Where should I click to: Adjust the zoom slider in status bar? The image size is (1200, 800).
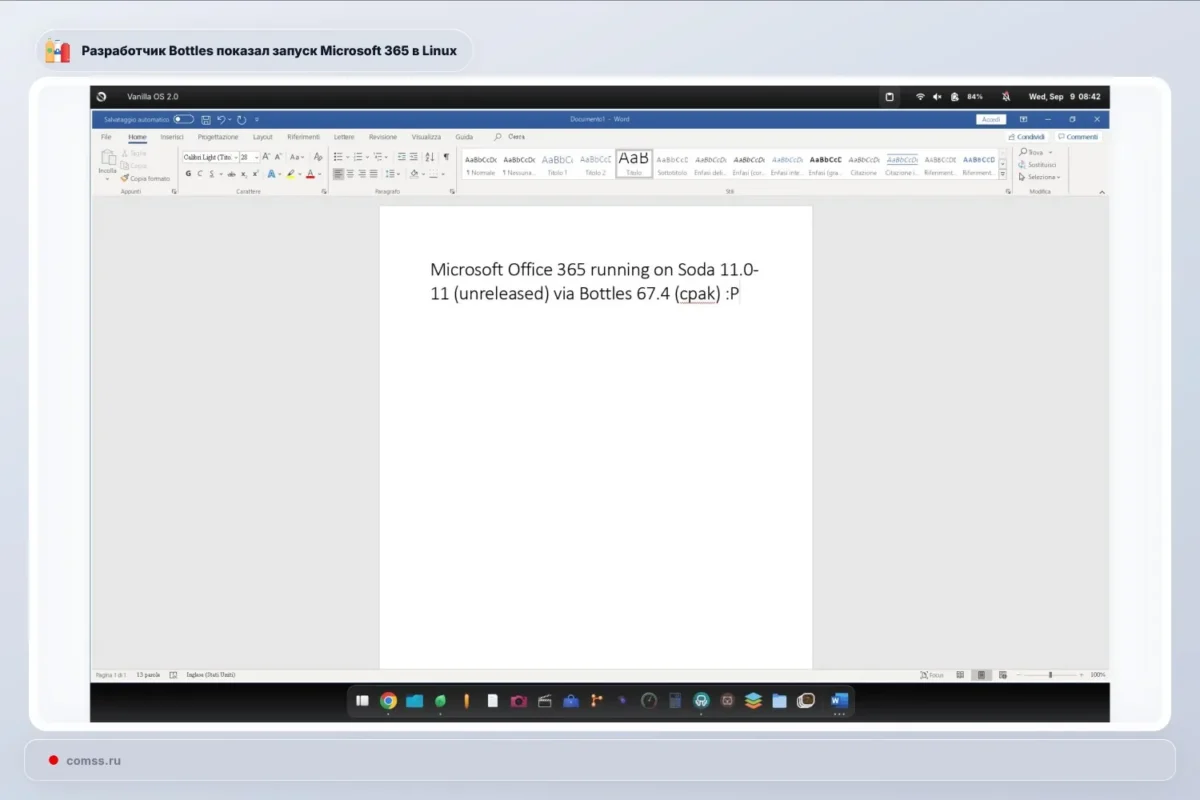pos(1049,675)
